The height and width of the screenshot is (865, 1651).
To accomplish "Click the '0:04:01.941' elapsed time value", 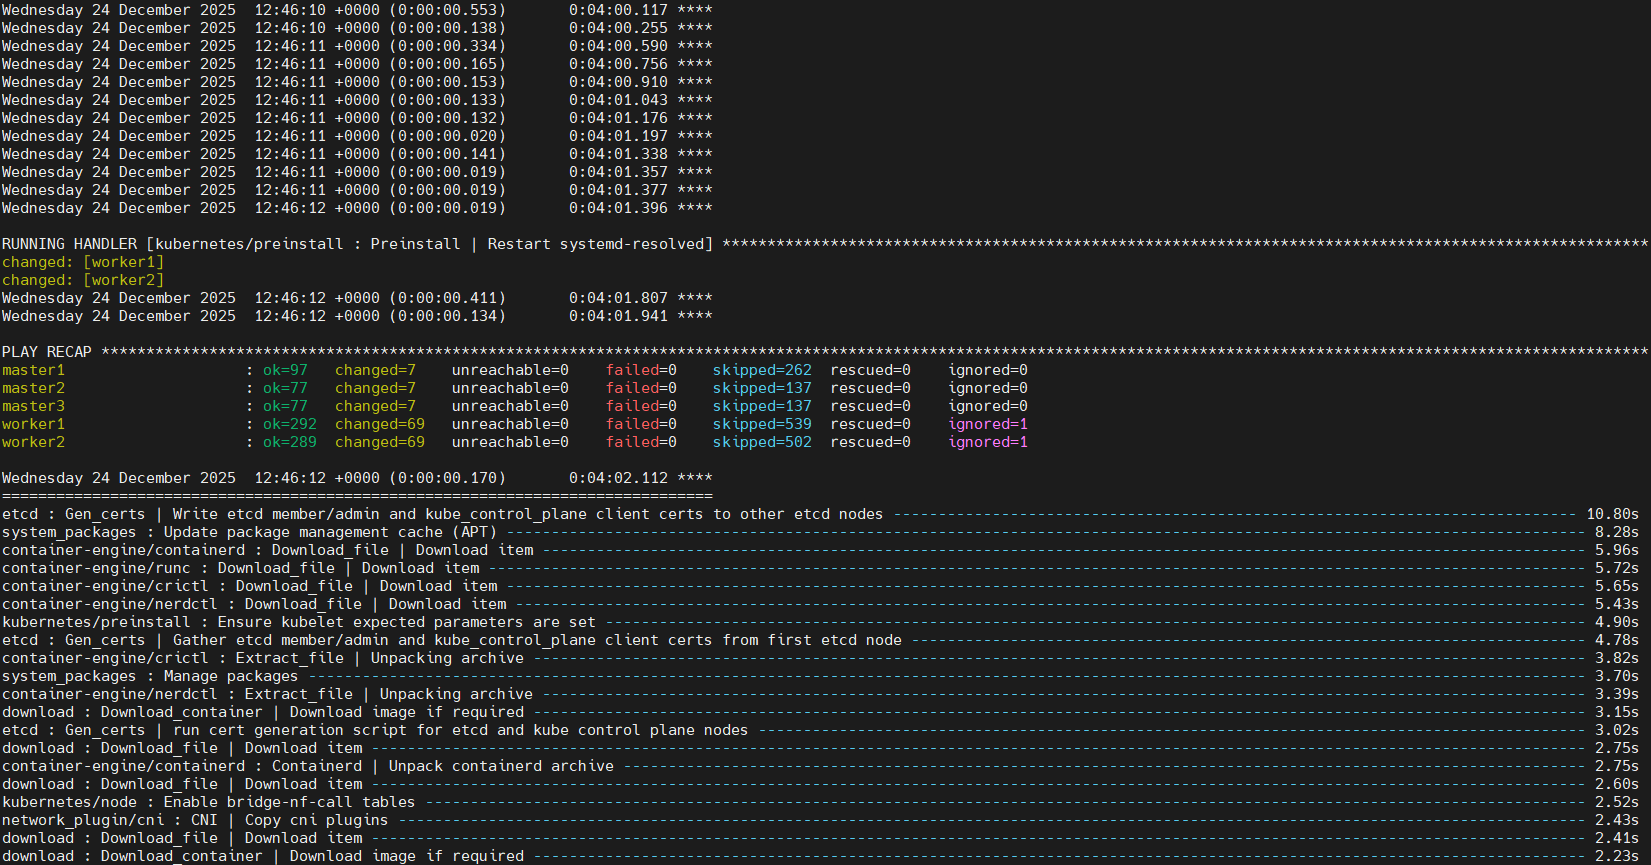I will [618, 316].
